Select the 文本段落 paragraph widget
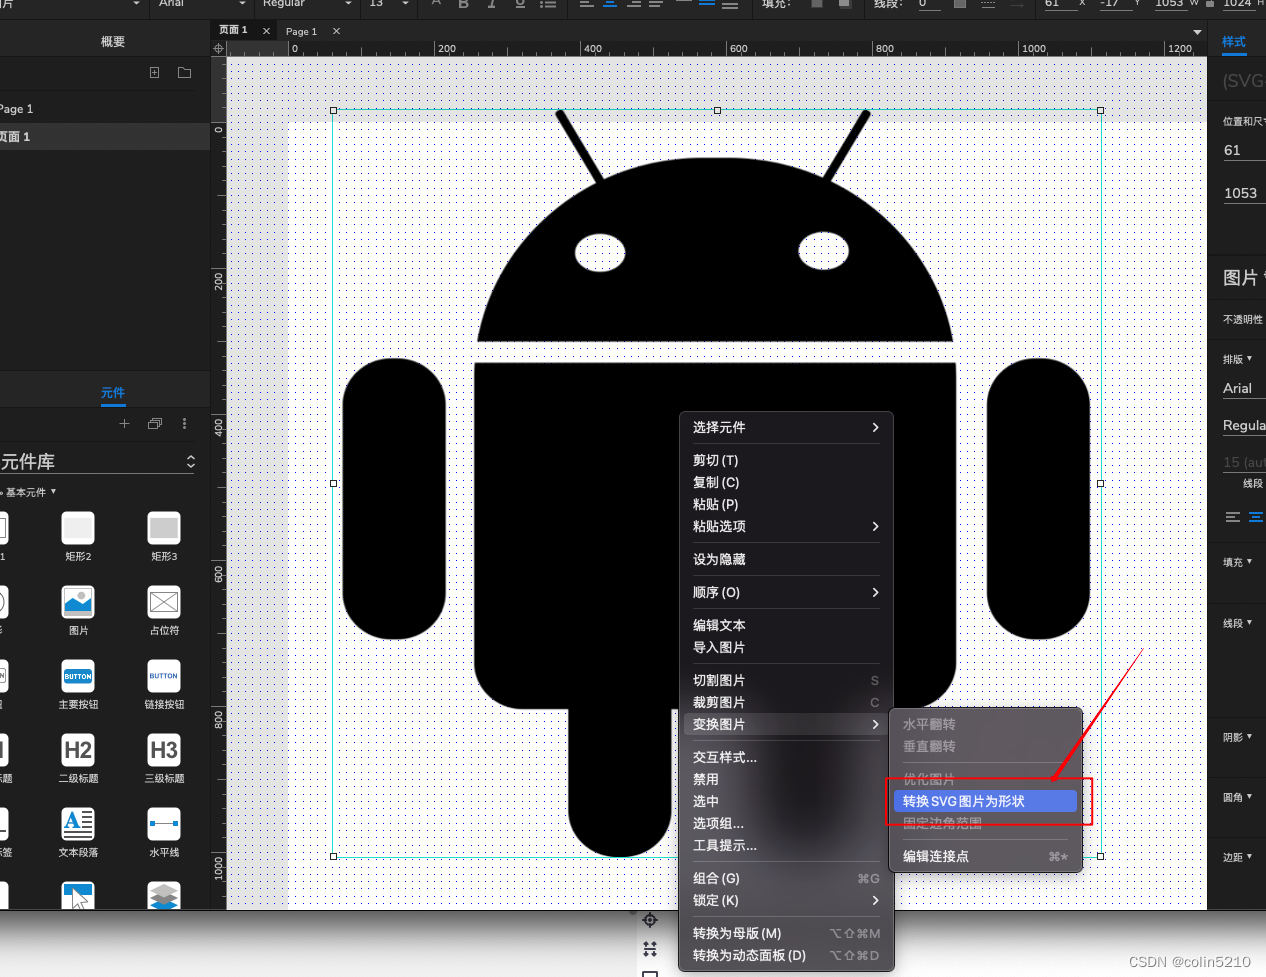 click(x=78, y=832)
